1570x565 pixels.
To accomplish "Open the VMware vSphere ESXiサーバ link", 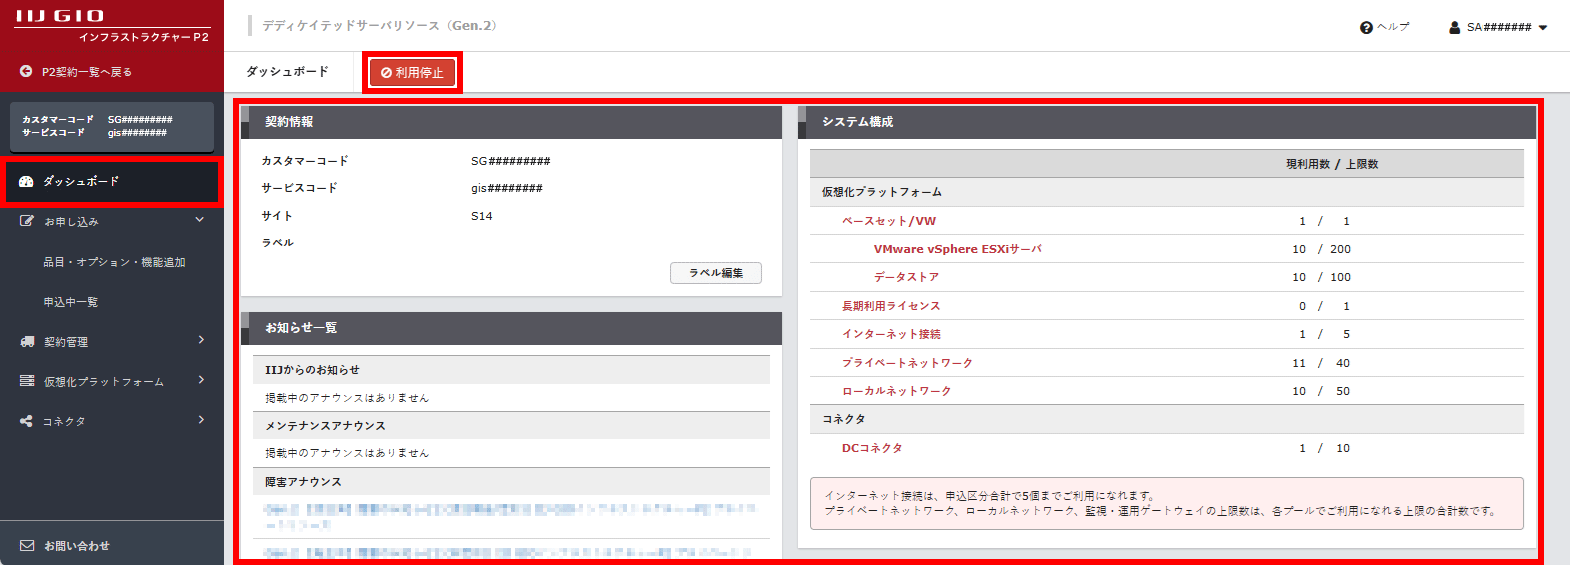I will [x=957, y=249].
